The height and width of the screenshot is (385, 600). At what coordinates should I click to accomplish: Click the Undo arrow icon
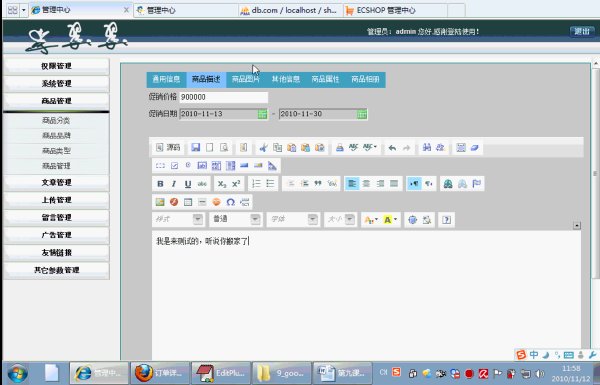(392, 147)
